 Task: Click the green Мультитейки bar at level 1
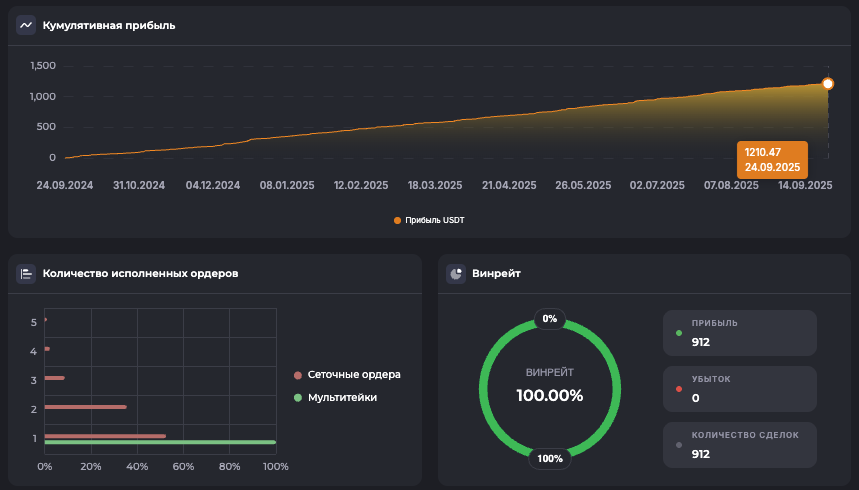pos(160,442)
